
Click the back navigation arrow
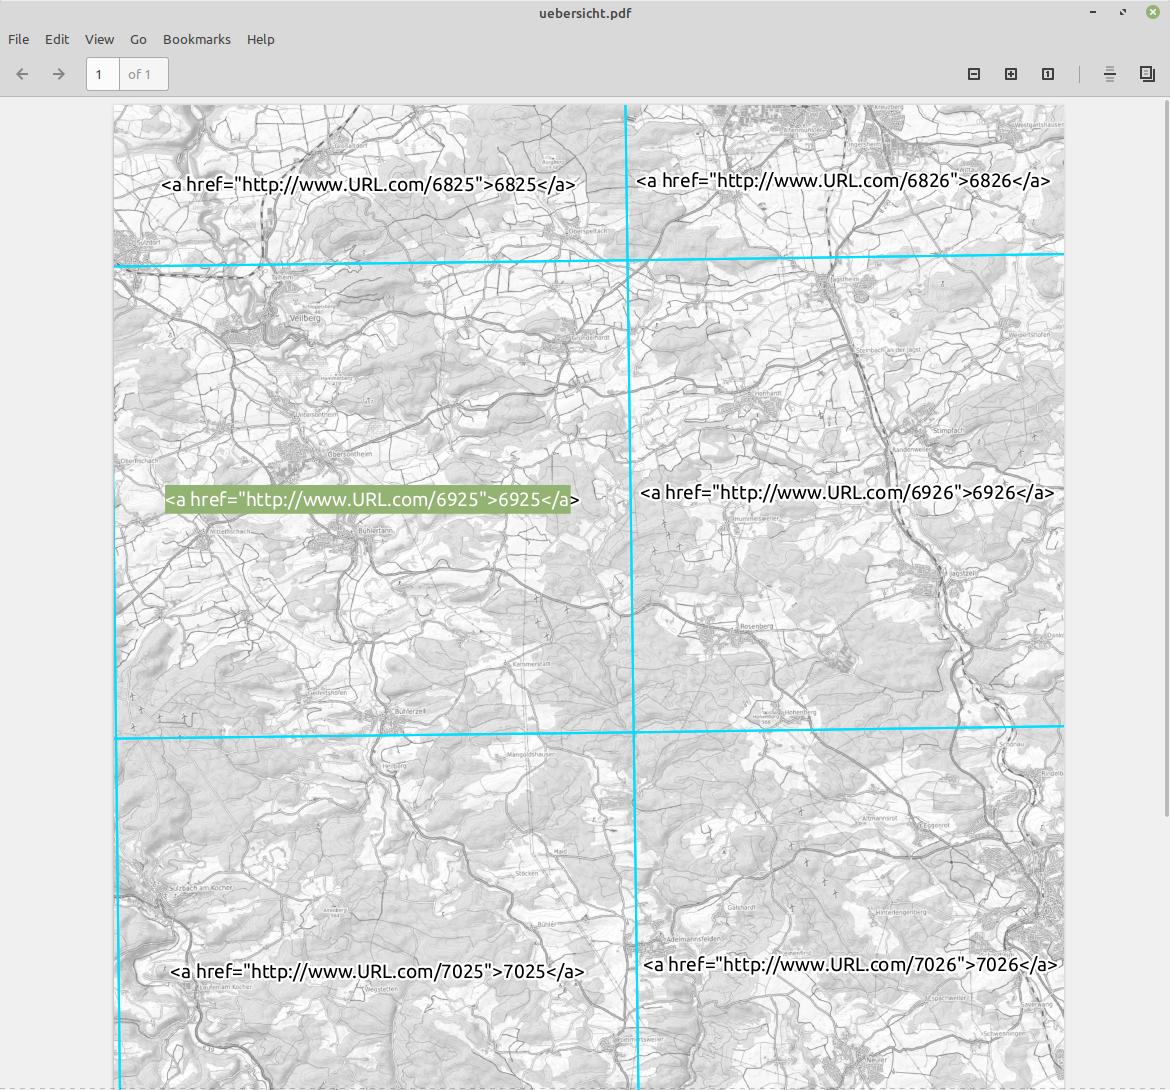click(22, 74)
